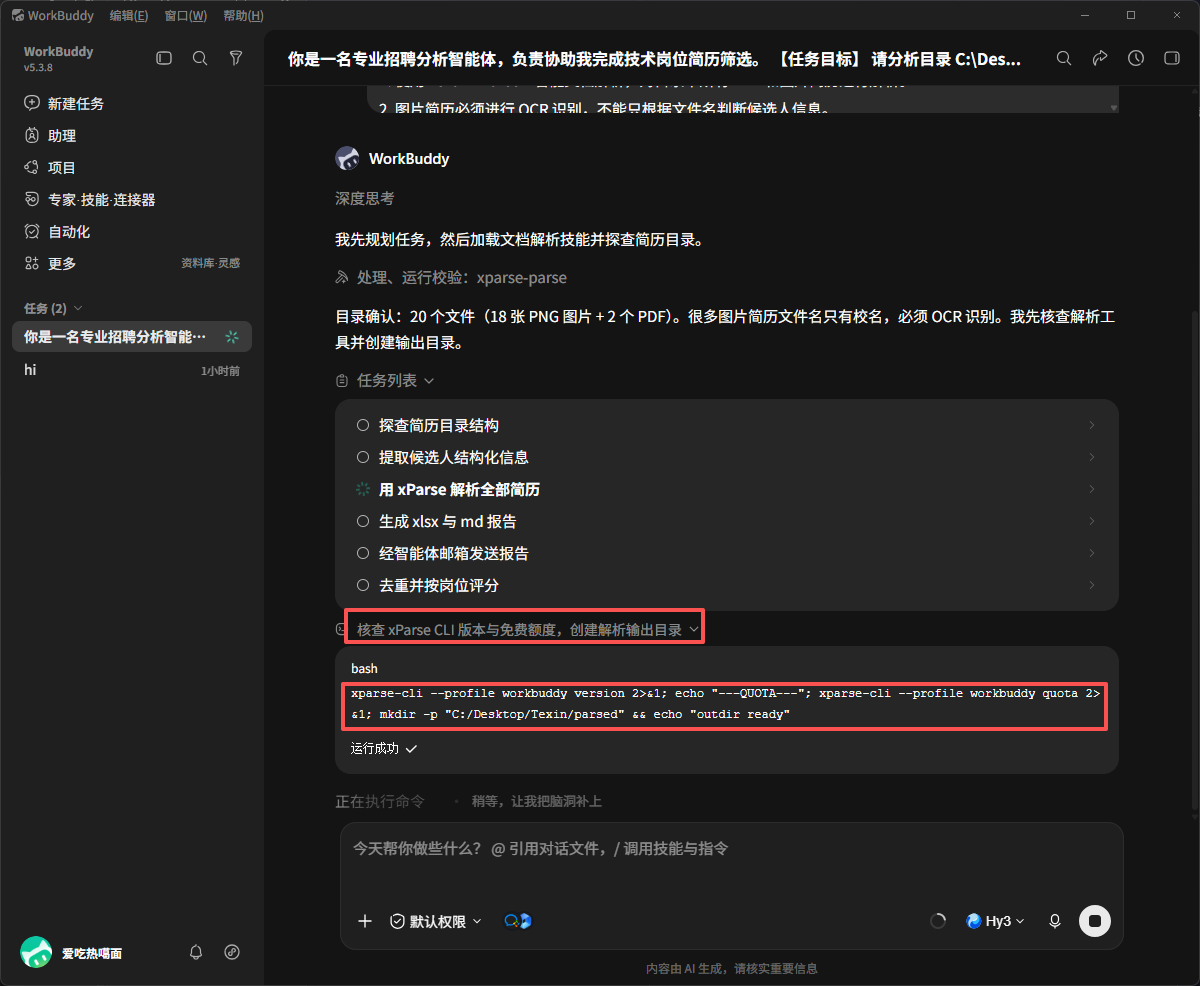Open the link icon beside the bell
The image size is (1200, 986).
click(232, 952)
